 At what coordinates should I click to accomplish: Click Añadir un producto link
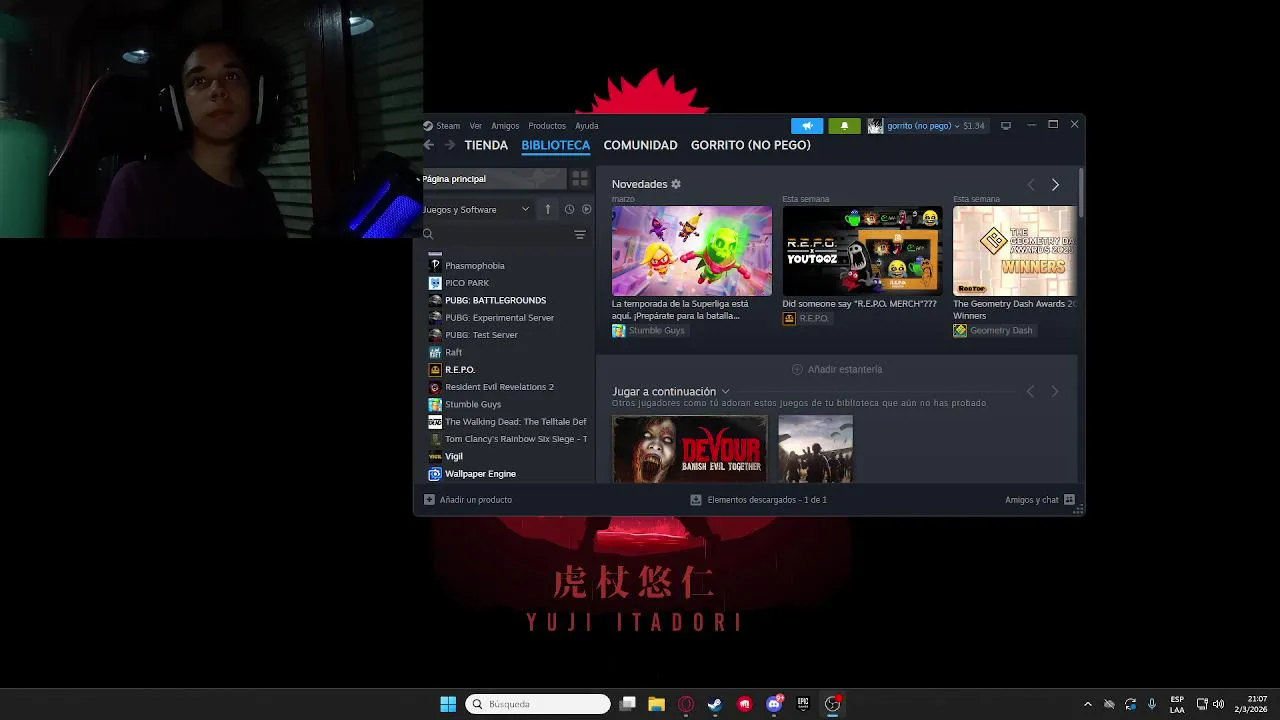coord(476,499)
